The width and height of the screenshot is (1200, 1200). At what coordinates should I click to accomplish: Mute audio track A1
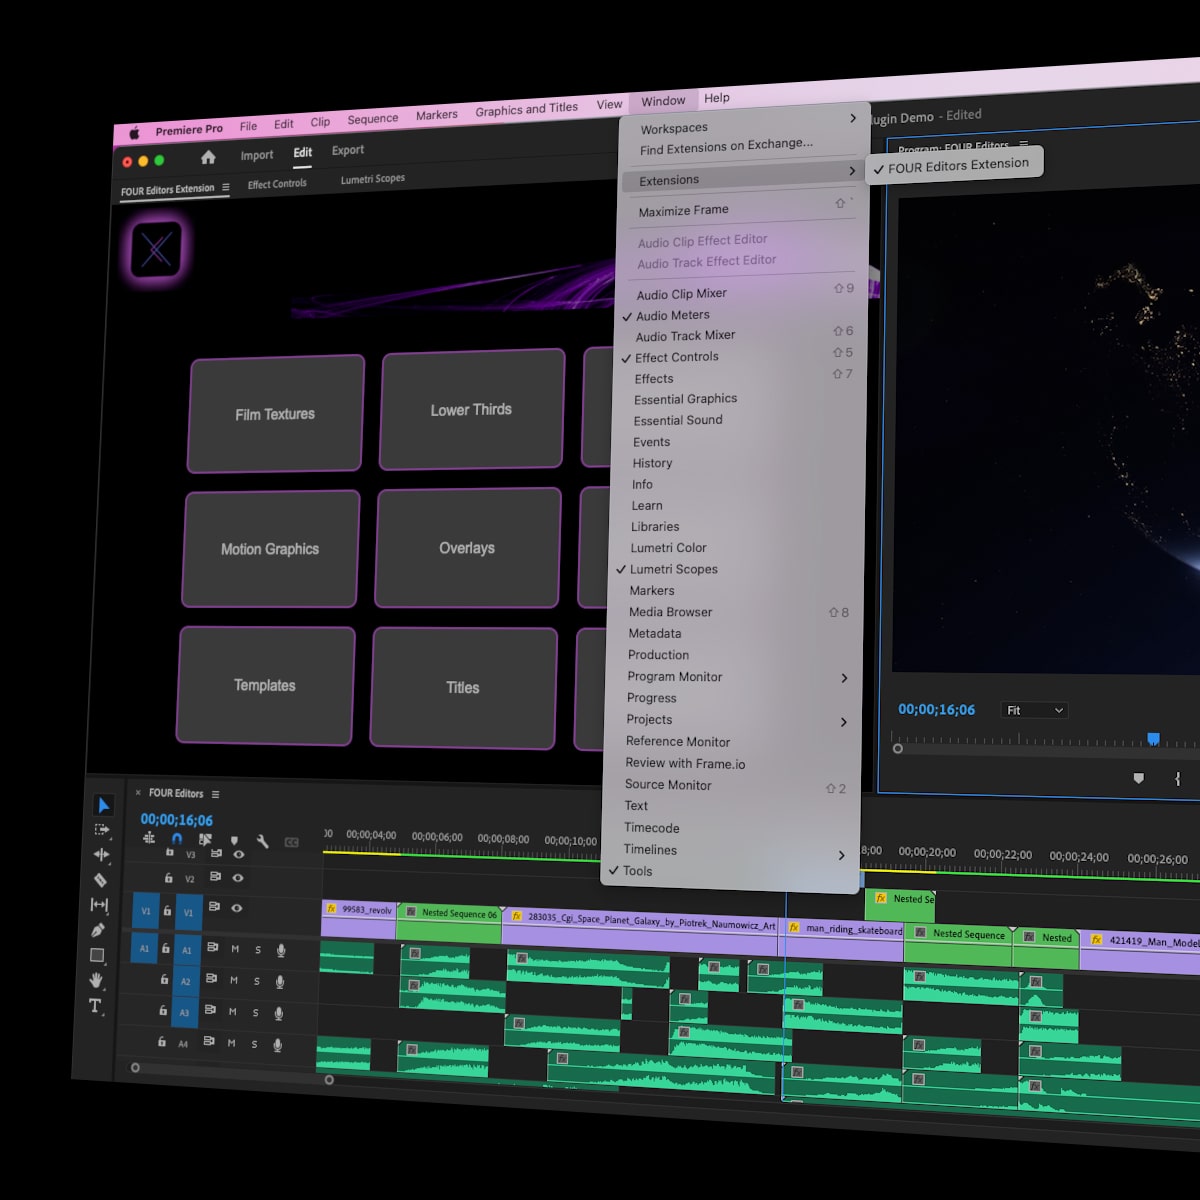pos(235,949)
